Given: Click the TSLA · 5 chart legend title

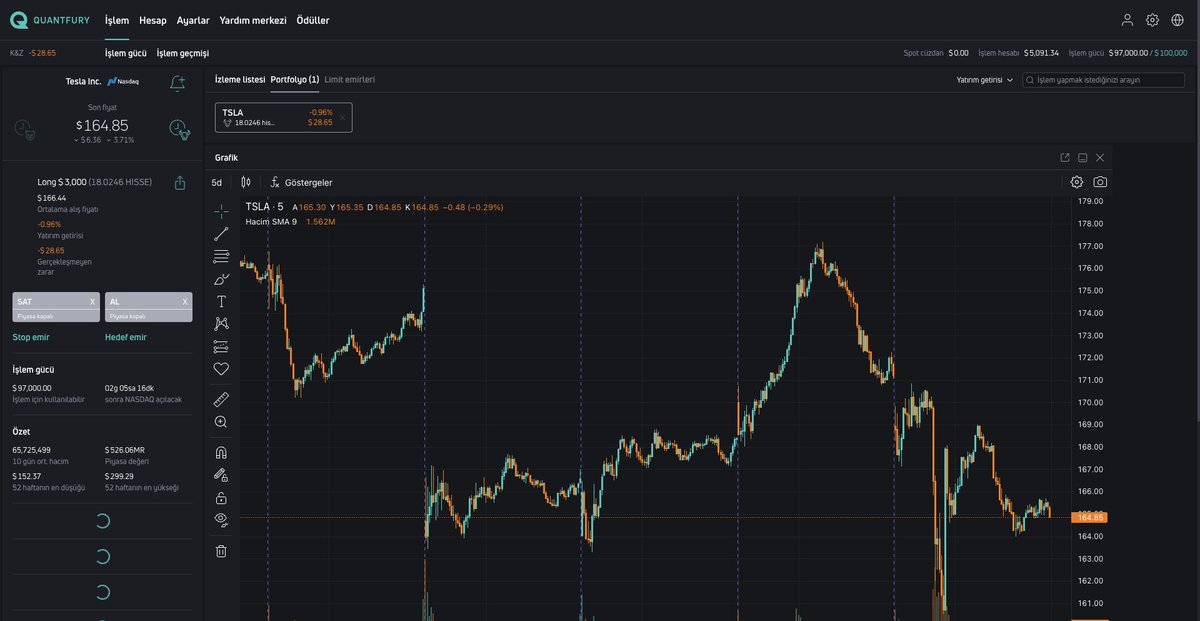Looking at the screenshot, I should [264, 207].
